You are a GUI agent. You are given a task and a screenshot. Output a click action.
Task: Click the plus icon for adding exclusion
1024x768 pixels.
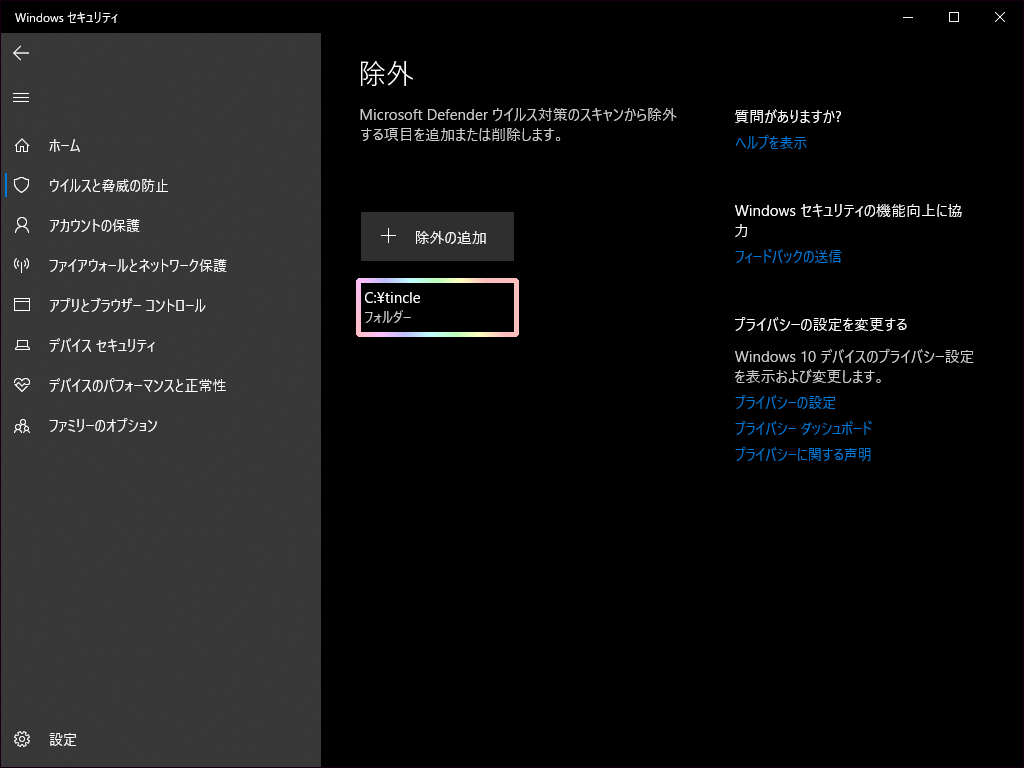(389, 236)
